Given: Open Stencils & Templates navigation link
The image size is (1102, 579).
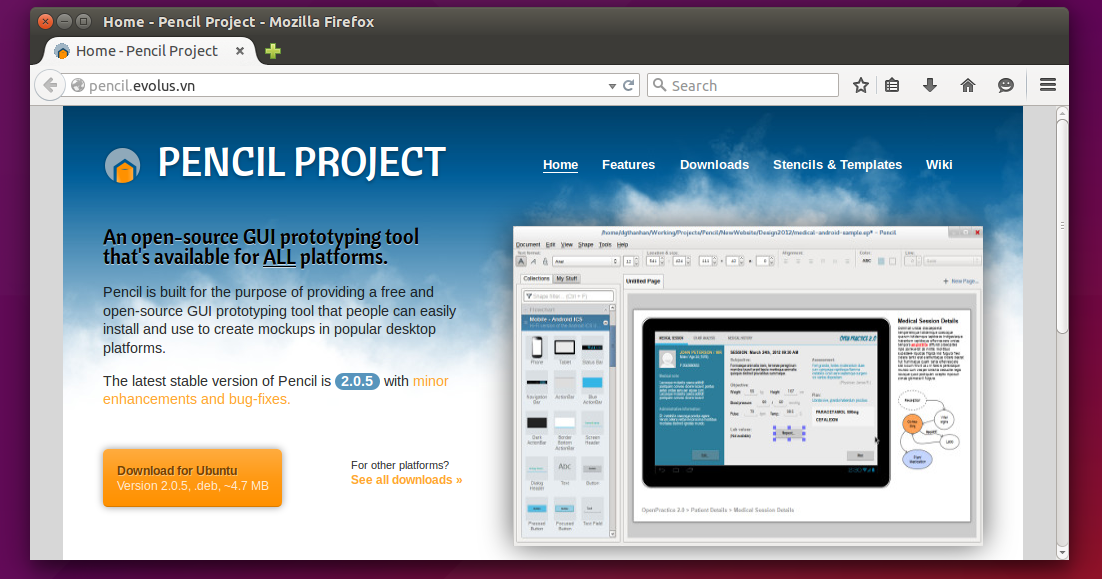Looking at the screenshot, I should point(837,164).
